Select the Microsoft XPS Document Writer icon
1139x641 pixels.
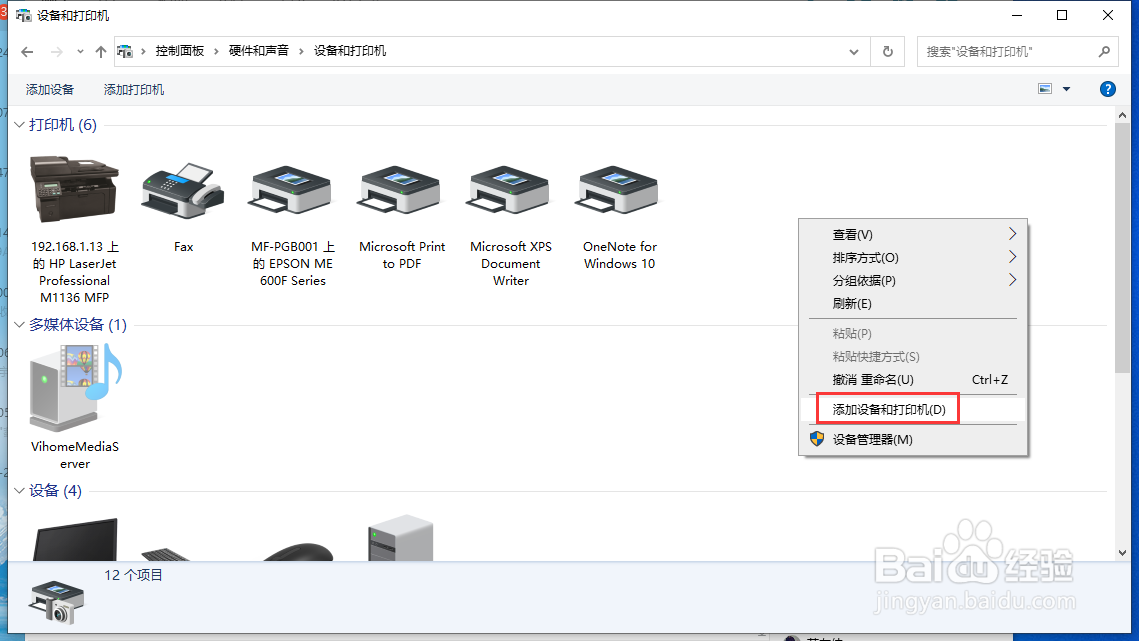(x=510, y=190)
